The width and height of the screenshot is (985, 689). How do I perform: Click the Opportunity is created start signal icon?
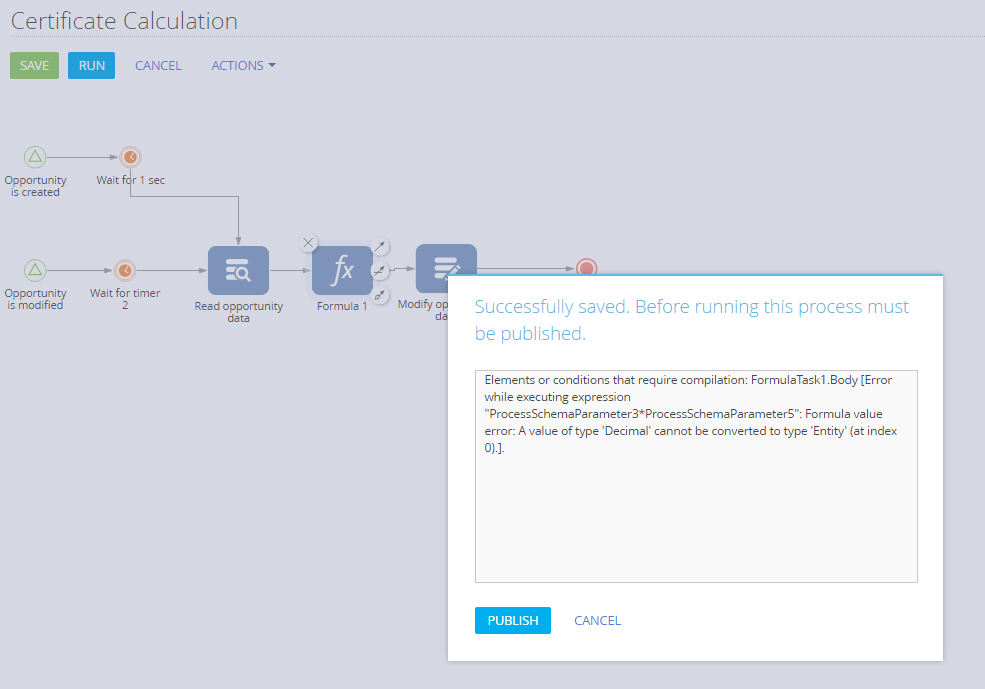35,157
